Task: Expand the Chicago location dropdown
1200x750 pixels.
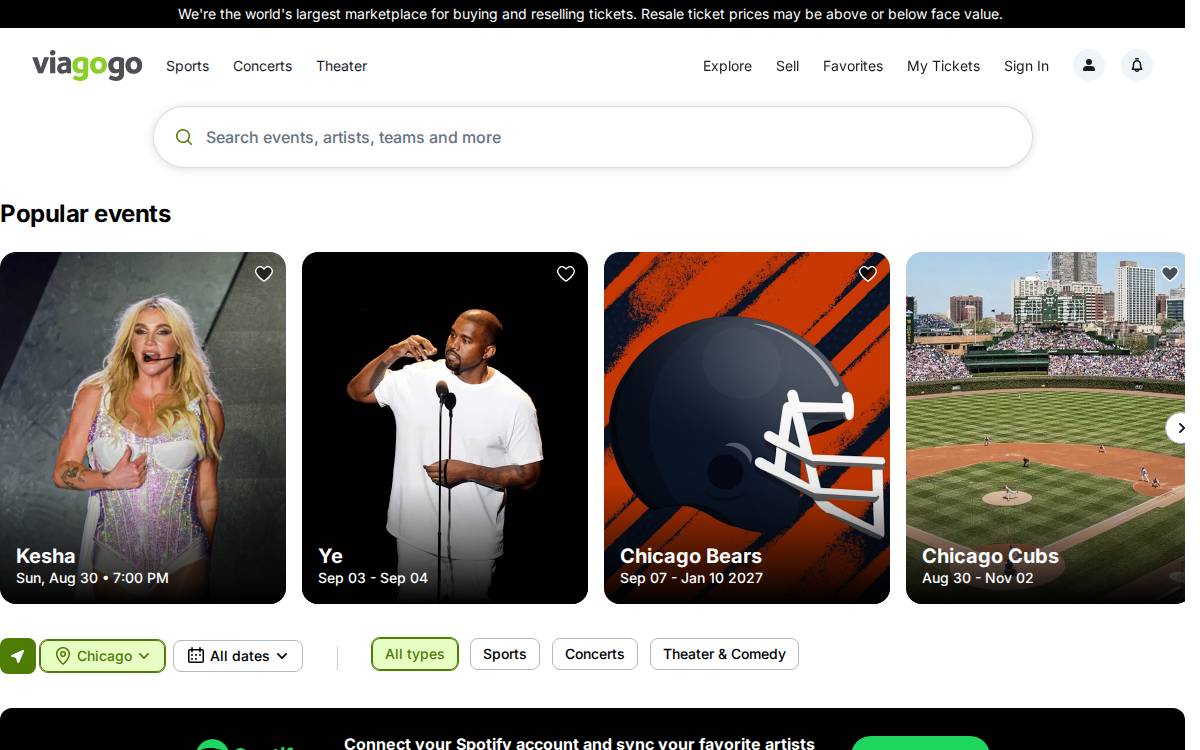Action: click(x=103, y=656)
